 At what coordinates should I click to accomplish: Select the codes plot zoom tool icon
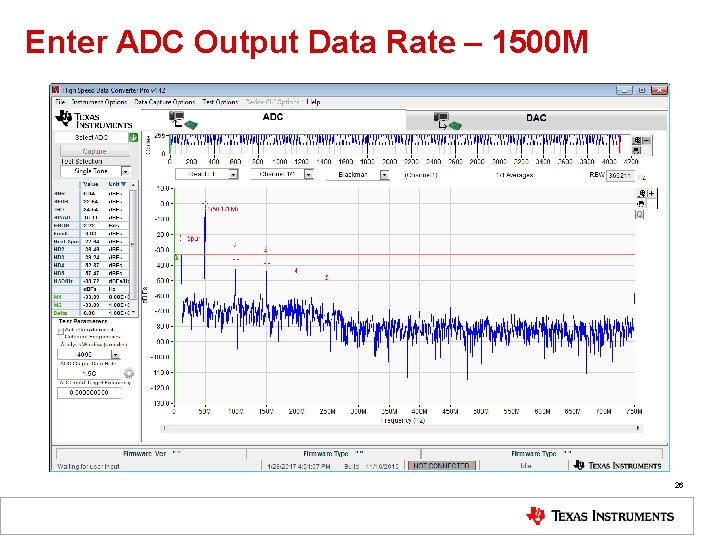pyautogui.click(x=636, y=141)
